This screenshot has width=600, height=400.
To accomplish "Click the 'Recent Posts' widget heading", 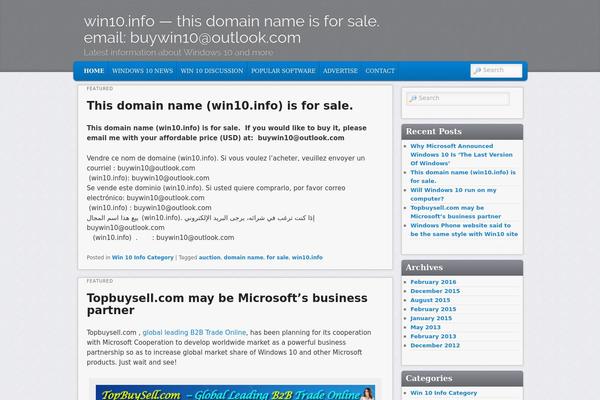I will tap(434, 132).
